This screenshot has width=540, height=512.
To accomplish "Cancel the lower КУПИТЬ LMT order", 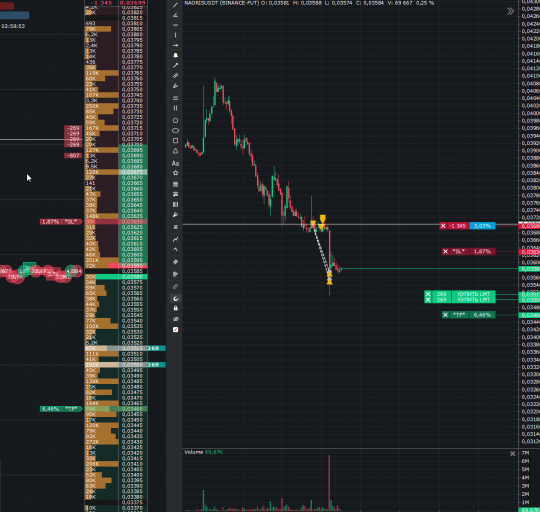I will [x=428, y=300].
